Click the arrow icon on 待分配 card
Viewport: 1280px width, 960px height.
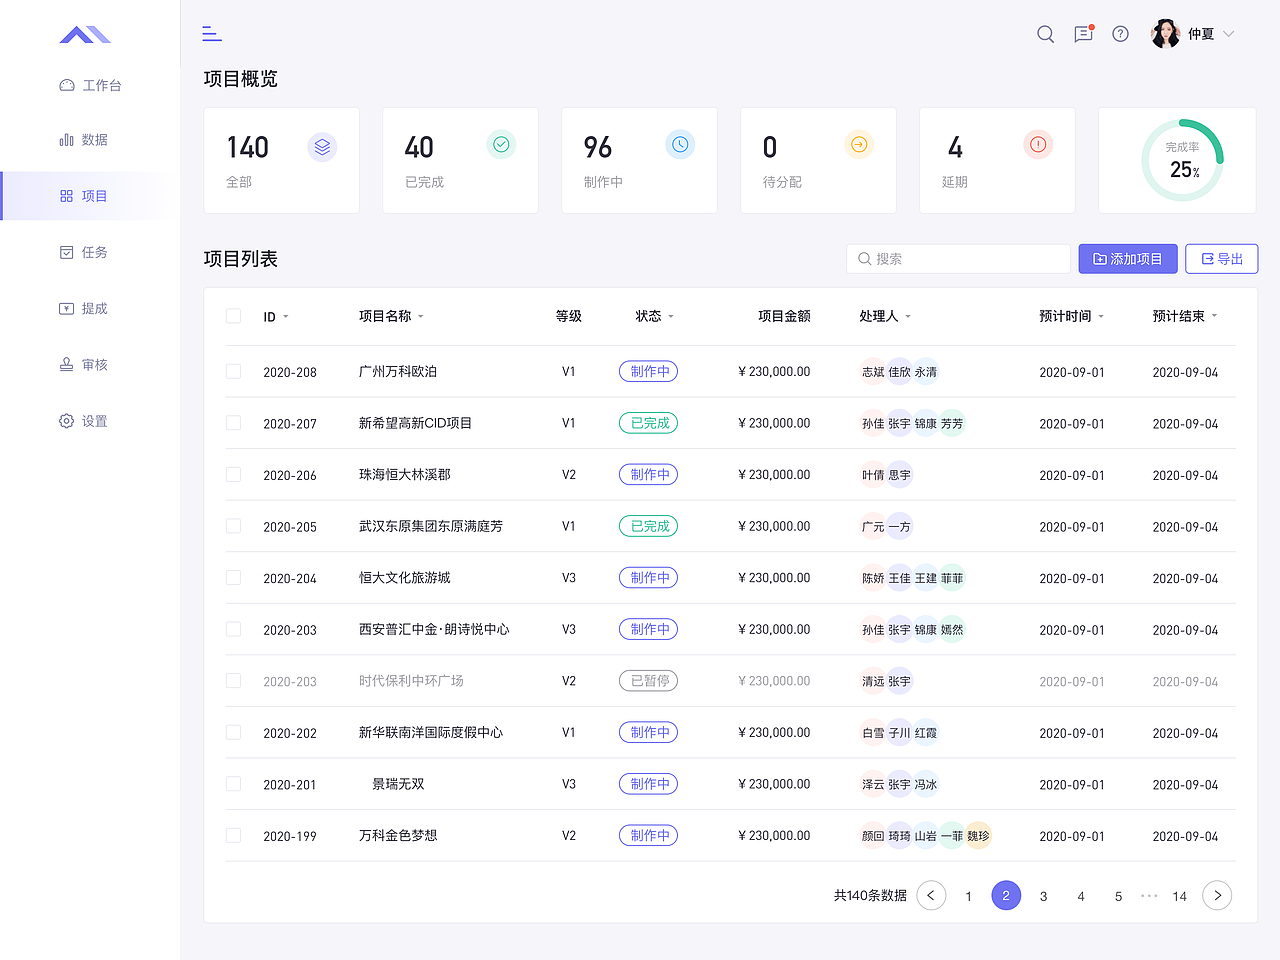(x=859, y=144)
